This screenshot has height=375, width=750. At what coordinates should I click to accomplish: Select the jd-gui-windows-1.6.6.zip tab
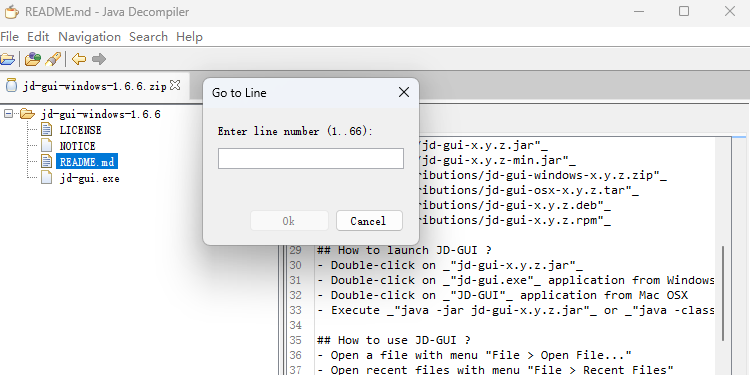(94, 86)
